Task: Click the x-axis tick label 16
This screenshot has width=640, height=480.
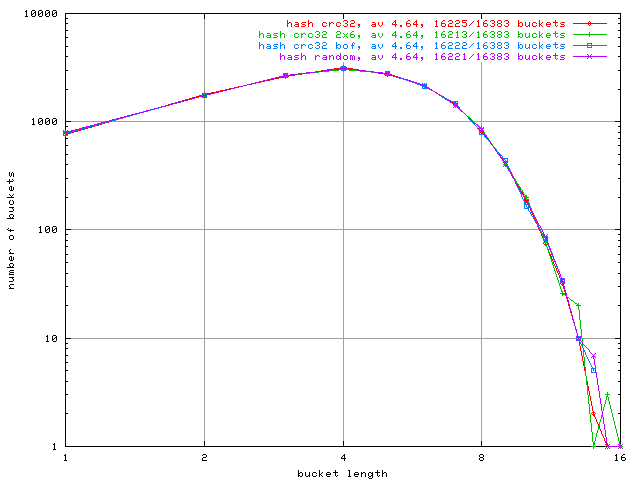Action: tap(620, 458)
